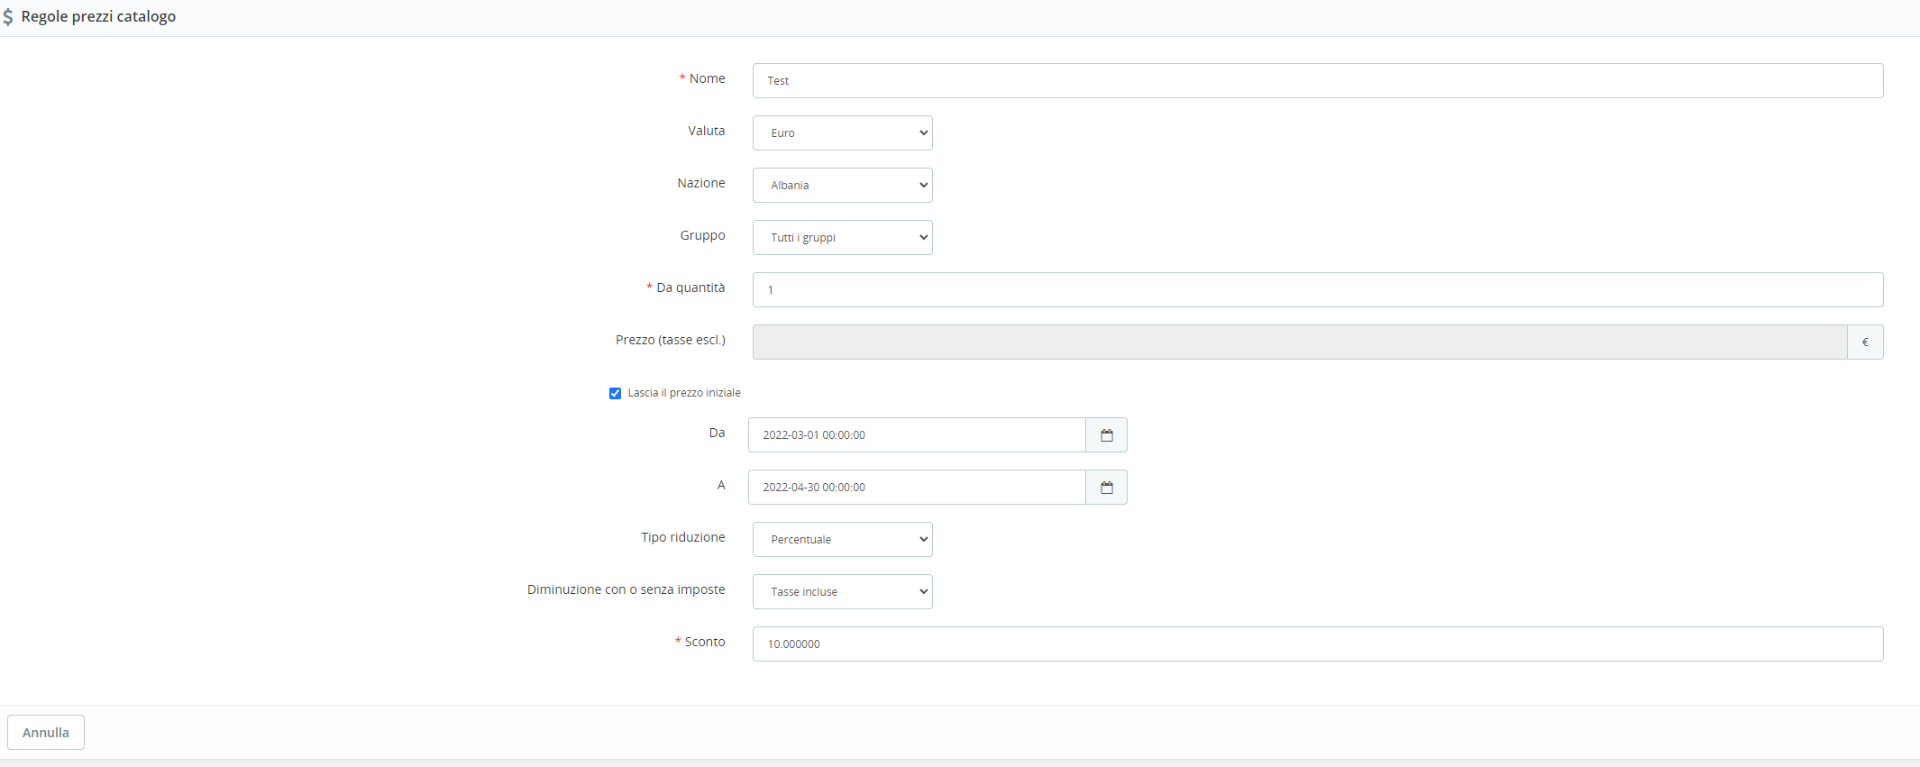Open the calendar picker for A date

pos(1106,487)
